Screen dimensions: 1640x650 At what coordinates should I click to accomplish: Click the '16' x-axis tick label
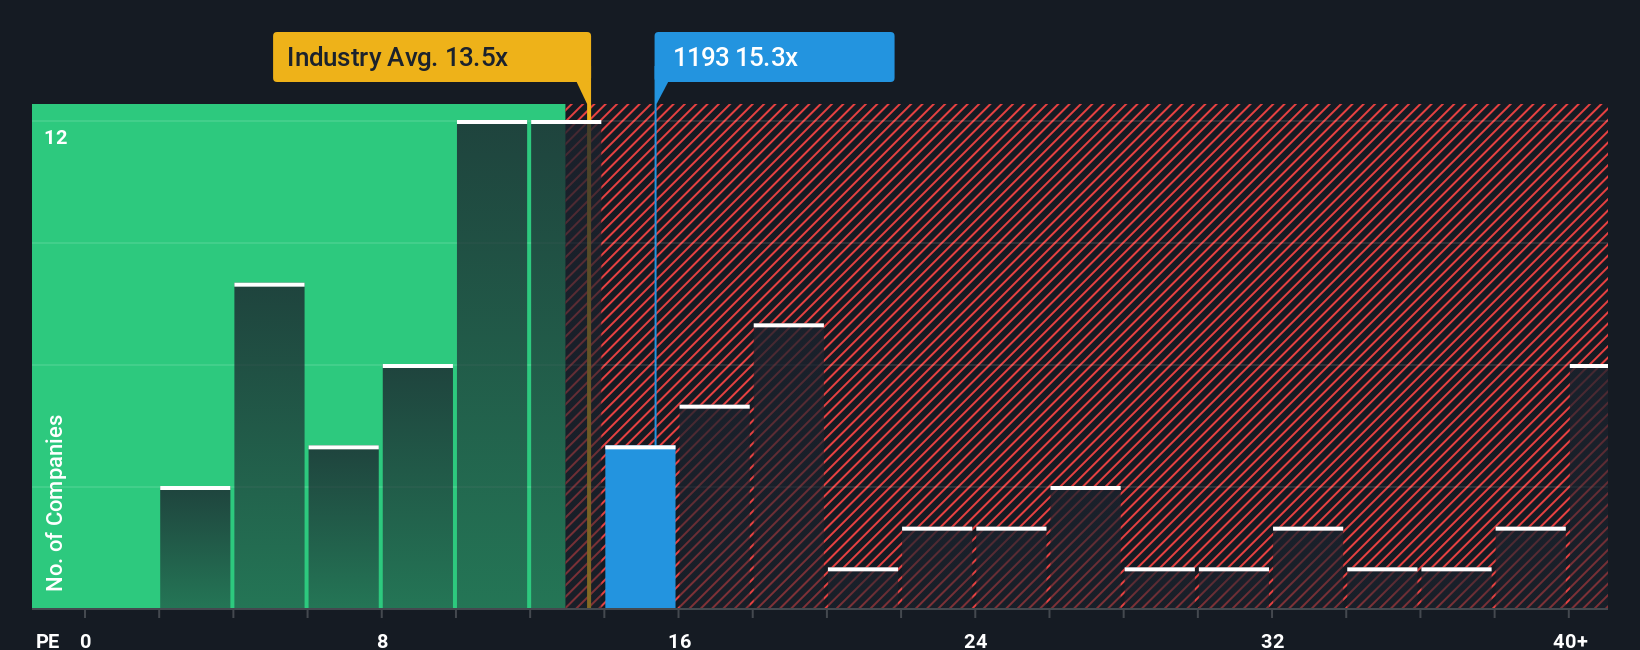coord(680,640)
